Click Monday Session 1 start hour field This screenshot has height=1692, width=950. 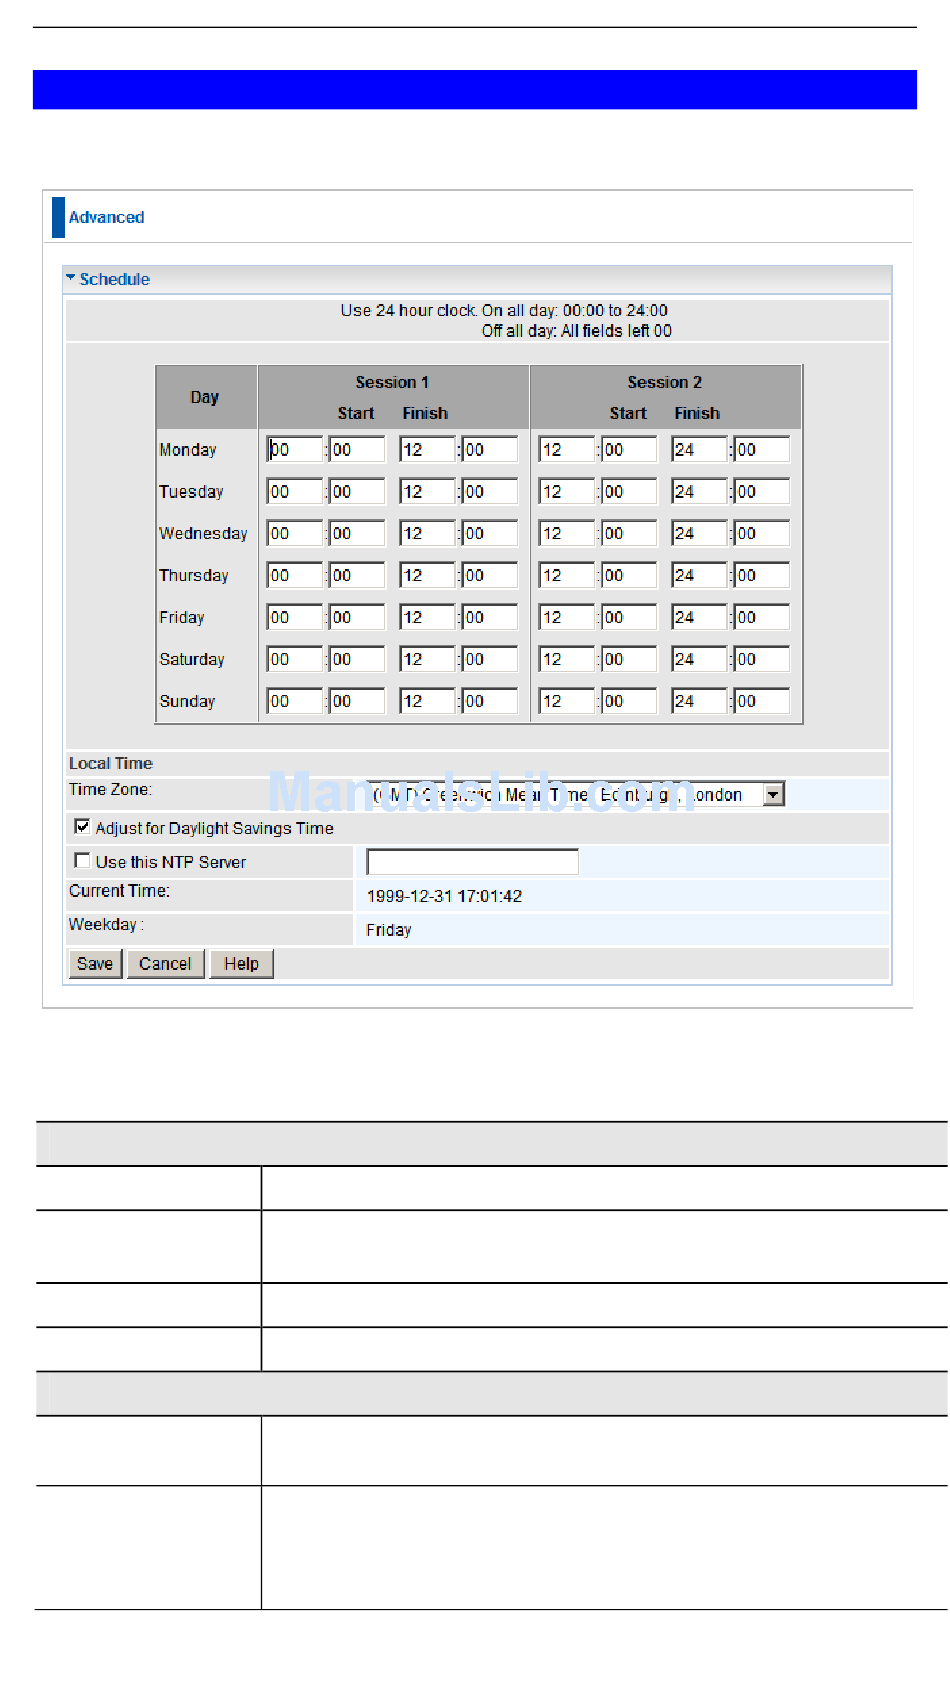click(x=295, y=450)
